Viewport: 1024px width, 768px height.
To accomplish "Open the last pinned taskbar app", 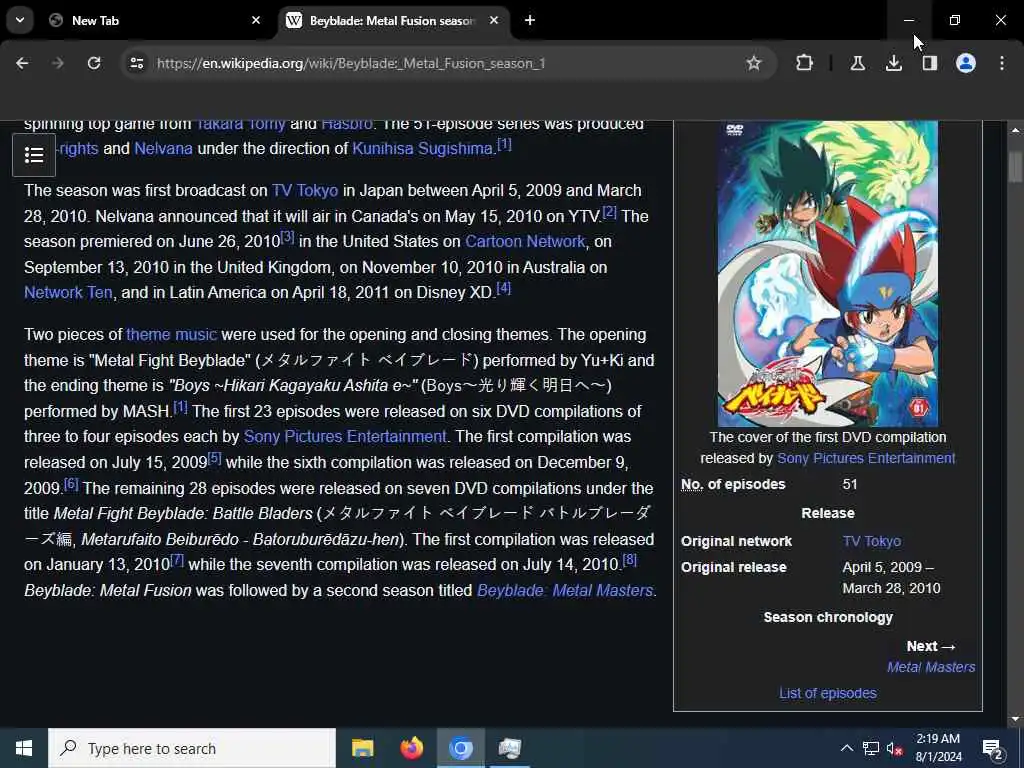I will pyautogui.click(x=509, y=748).
